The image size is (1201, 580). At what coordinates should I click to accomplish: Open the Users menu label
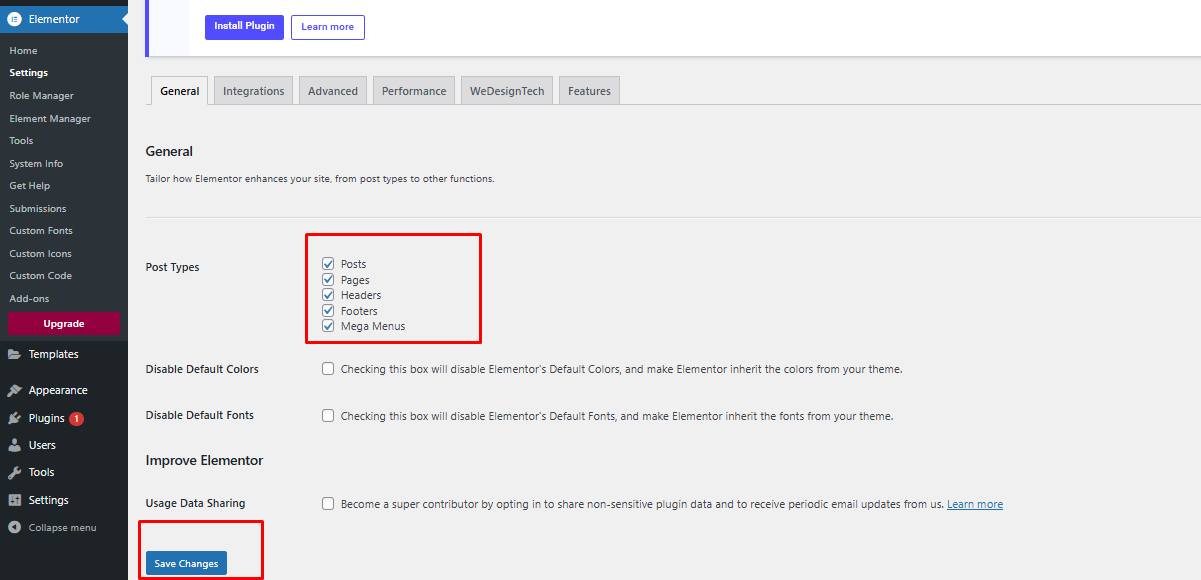(x=42, y=445)
